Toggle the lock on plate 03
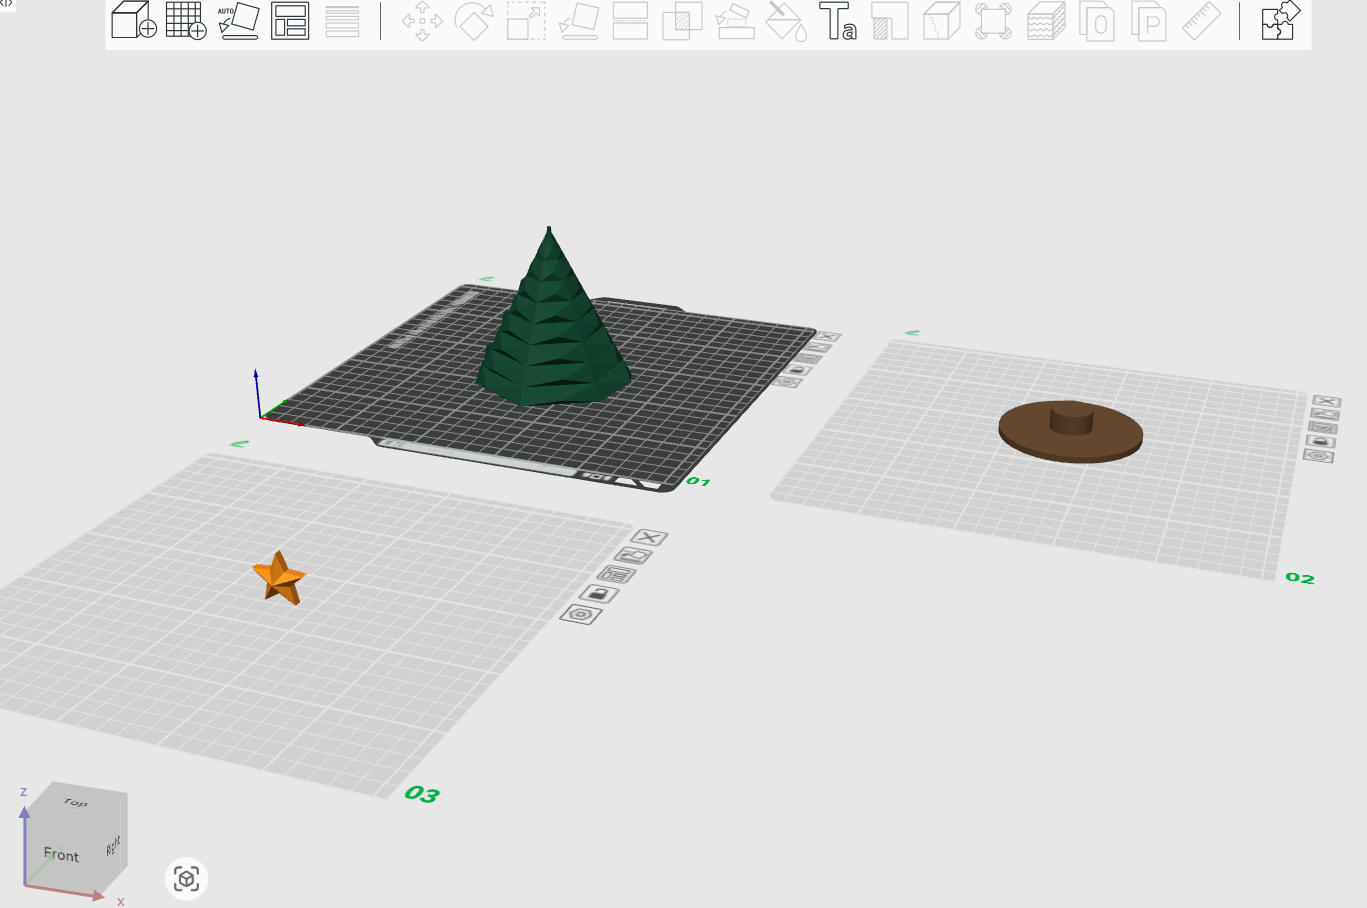1367x908 pixels. [x=599, y=594]
